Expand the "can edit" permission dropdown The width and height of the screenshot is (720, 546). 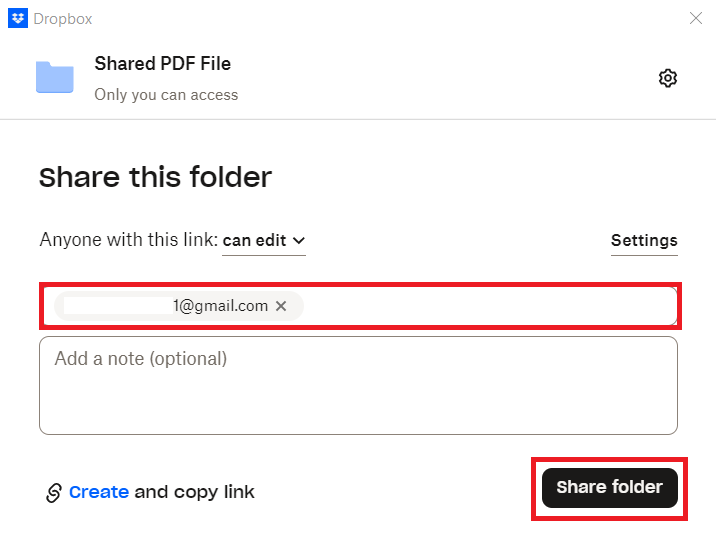coord(263,240)
